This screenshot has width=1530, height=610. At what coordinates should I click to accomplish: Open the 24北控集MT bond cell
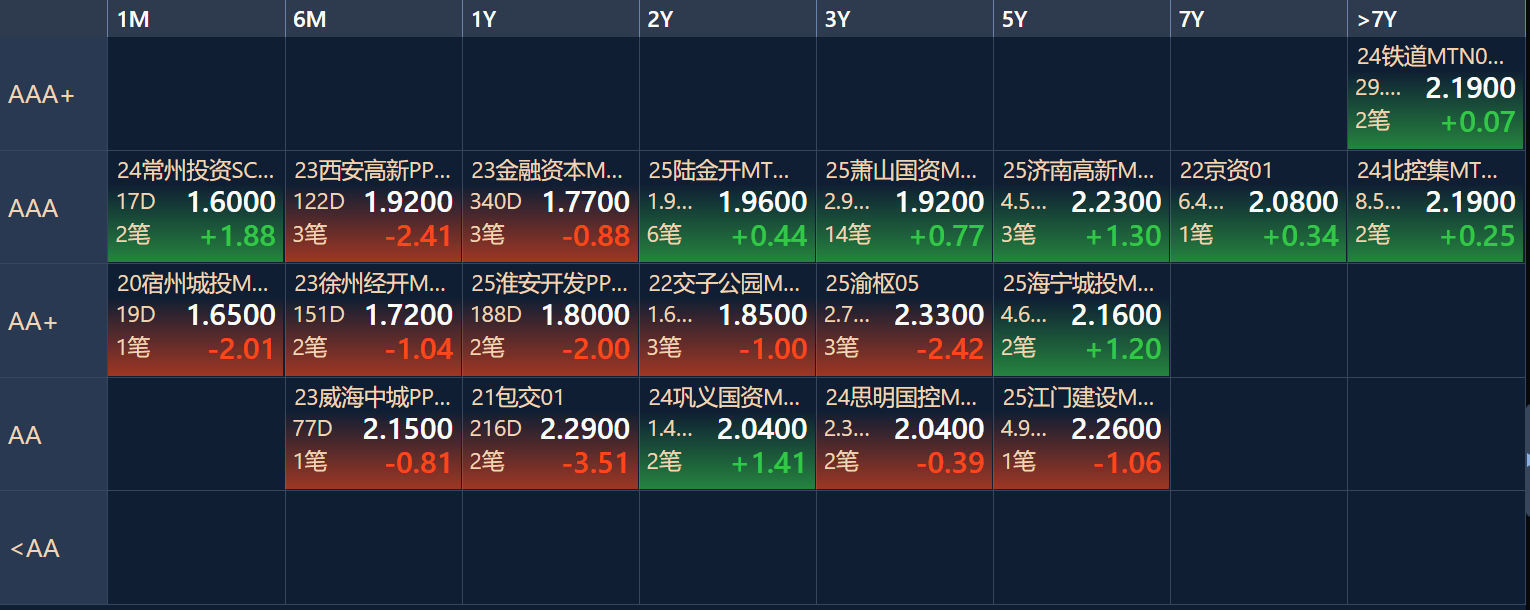[1435, 207]
